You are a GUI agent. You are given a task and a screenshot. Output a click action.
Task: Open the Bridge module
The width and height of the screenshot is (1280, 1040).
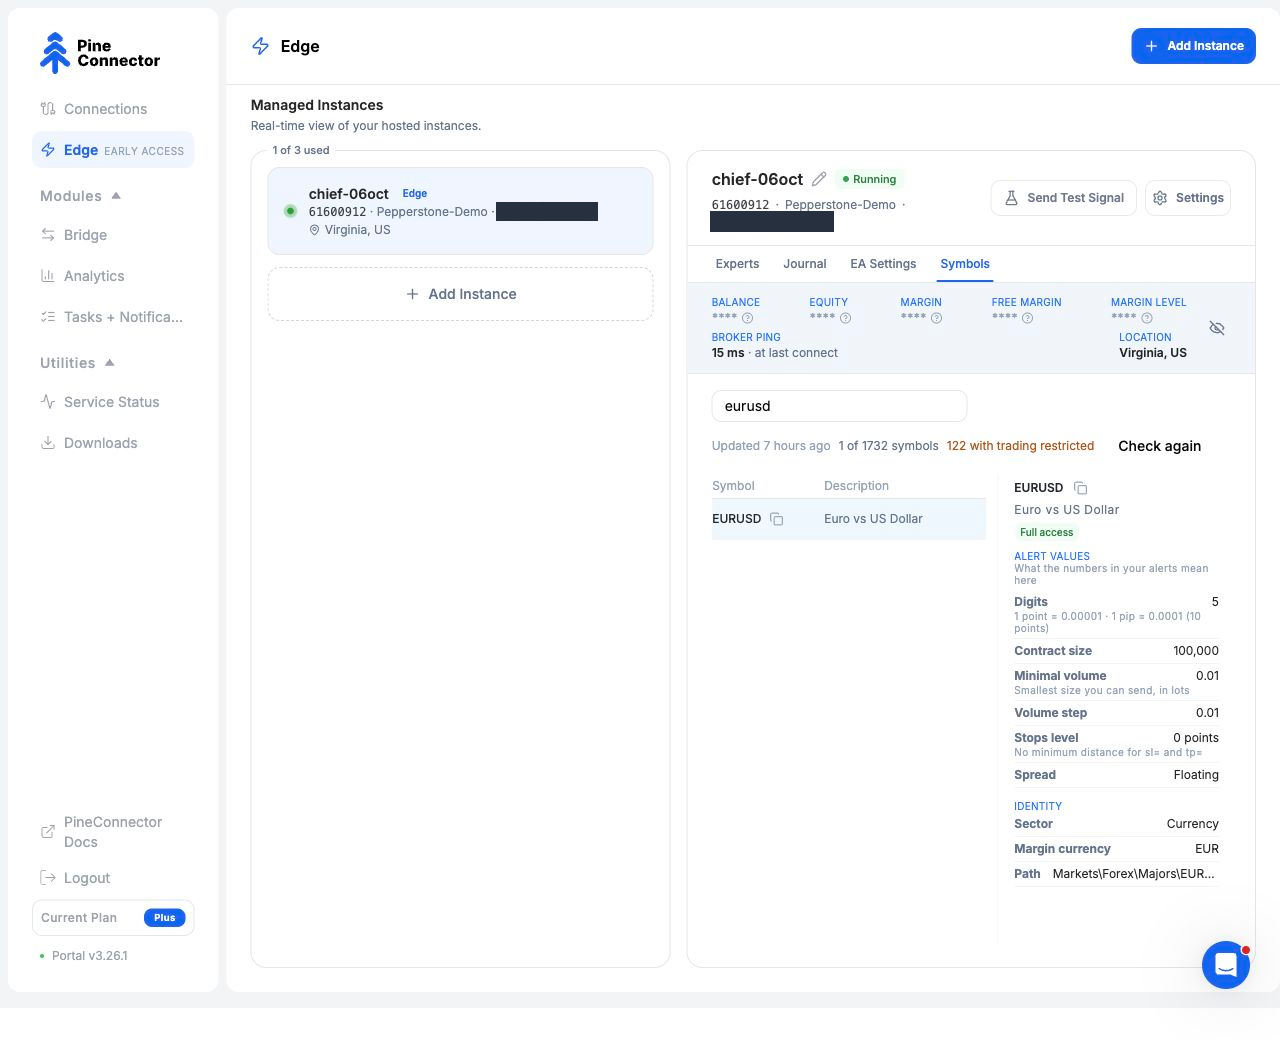coord(113,235)
